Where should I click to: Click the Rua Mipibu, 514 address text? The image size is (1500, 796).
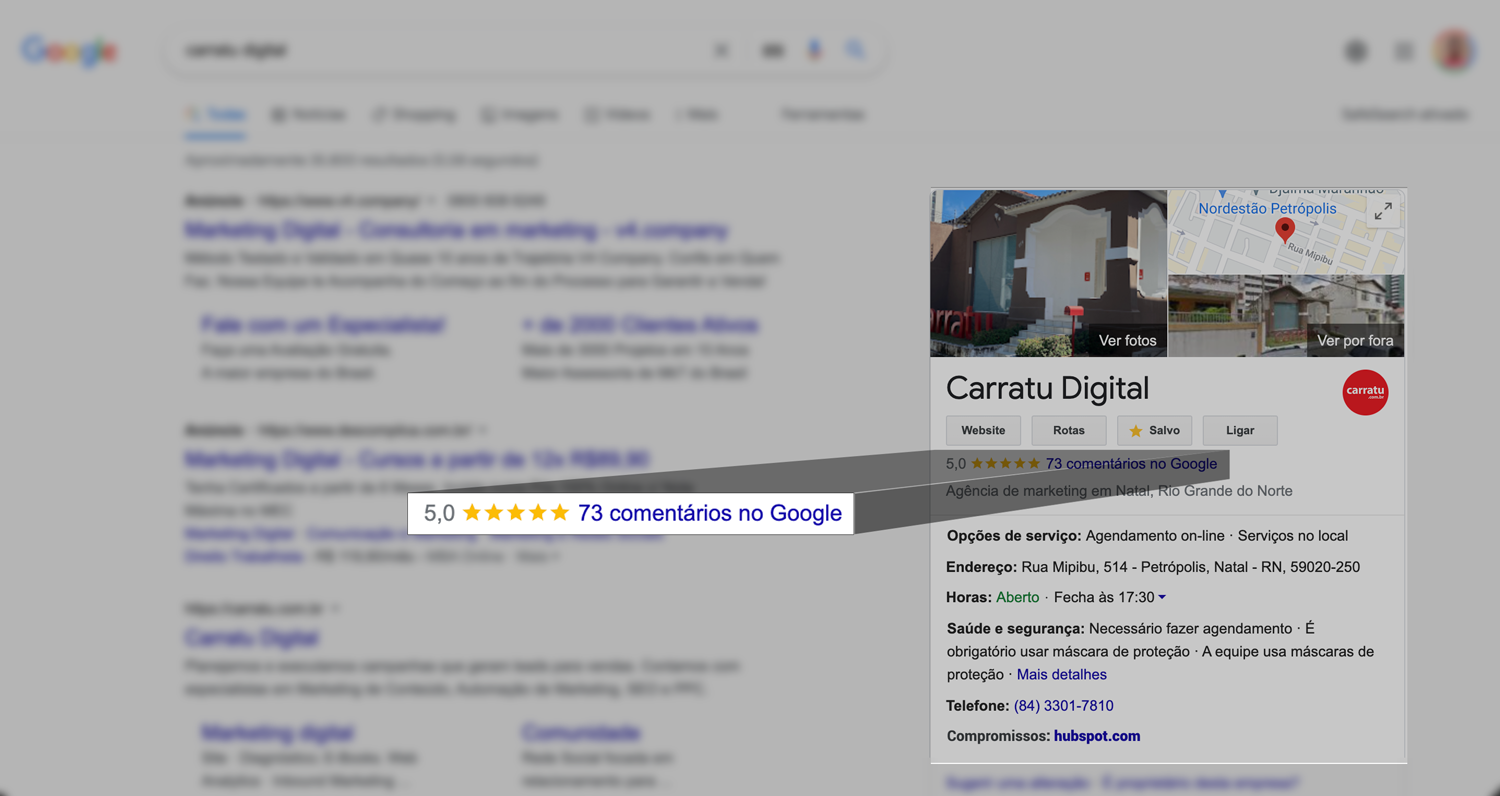pyautogui.click(x=1190, y=567)
